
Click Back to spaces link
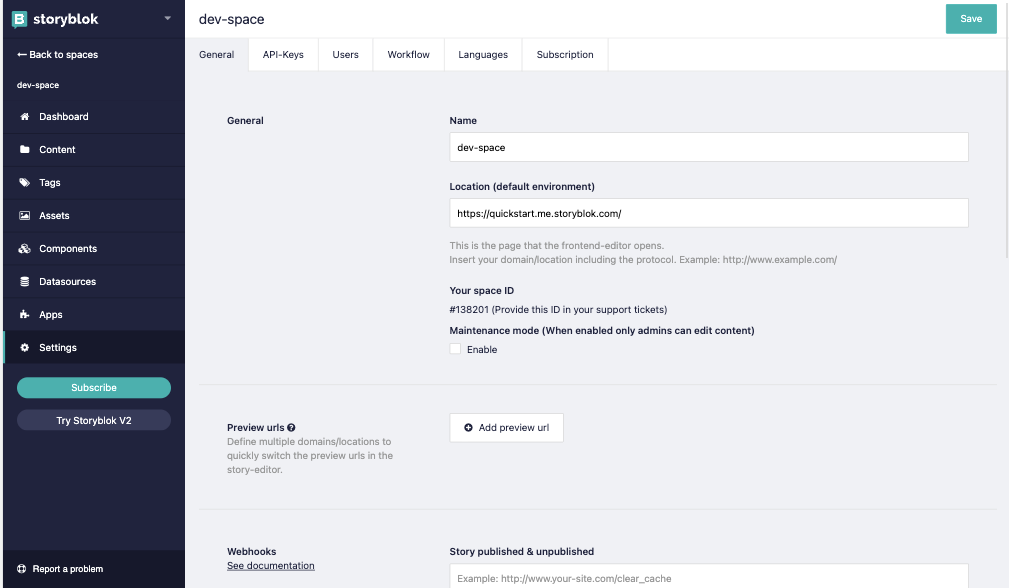(58, 55)
